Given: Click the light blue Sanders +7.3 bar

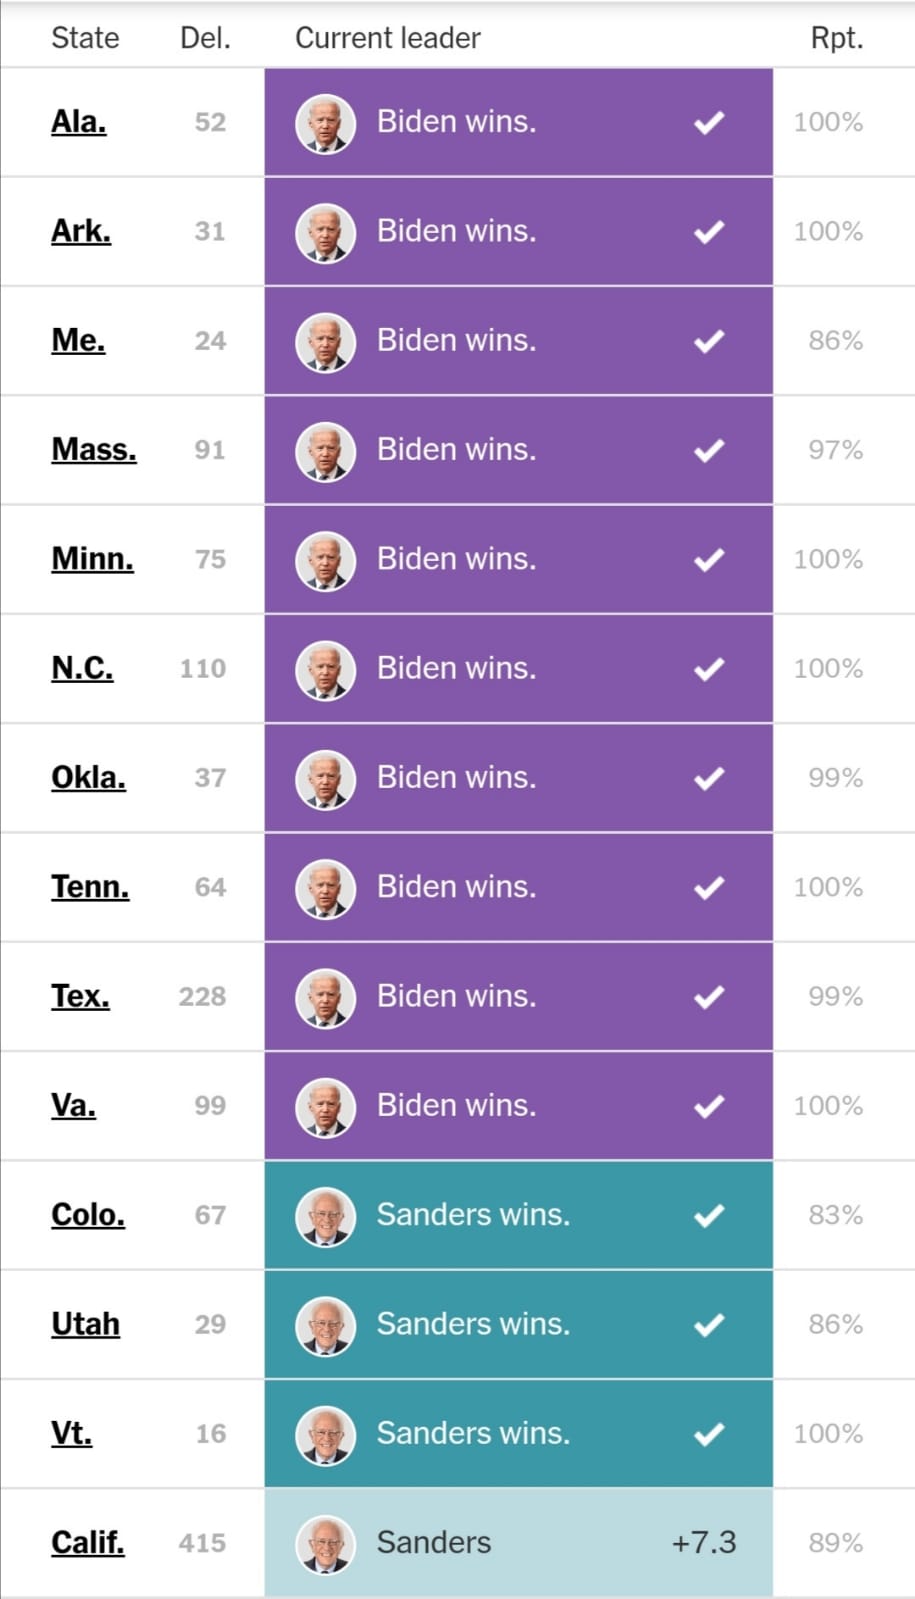Looking at the screenshot, I should click(x=518, y=1543).
